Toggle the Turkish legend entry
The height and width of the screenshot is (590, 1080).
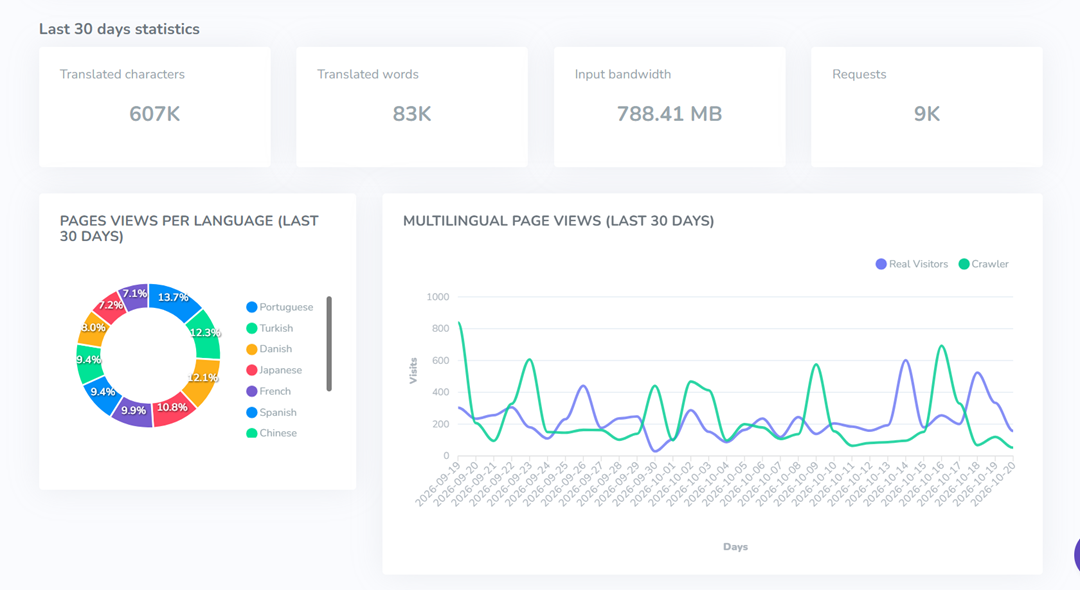270,328
